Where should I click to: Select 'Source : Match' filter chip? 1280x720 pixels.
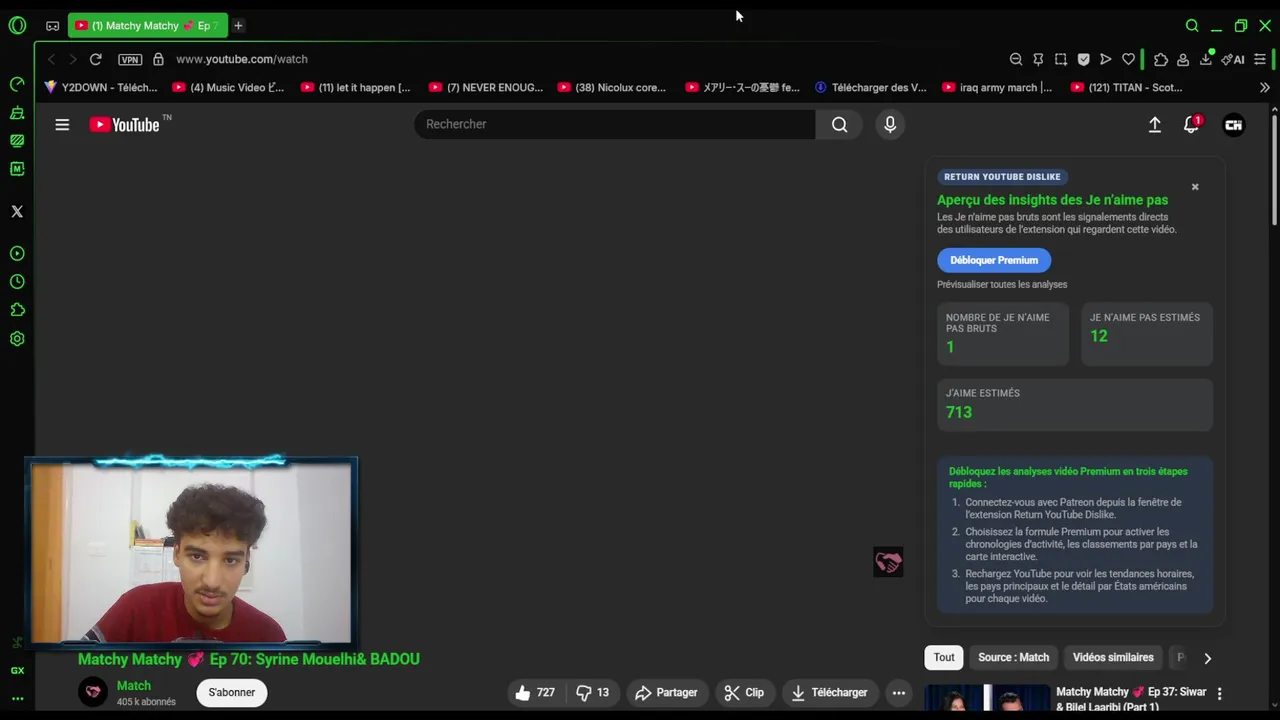pyautogui.click(x=1013, y=657)
